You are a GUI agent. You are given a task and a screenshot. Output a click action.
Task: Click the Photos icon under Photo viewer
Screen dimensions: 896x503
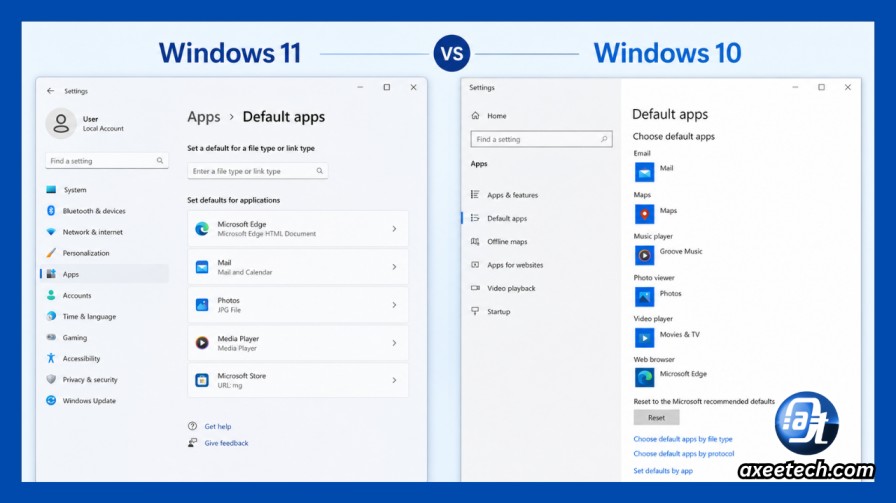click(644, 297)
